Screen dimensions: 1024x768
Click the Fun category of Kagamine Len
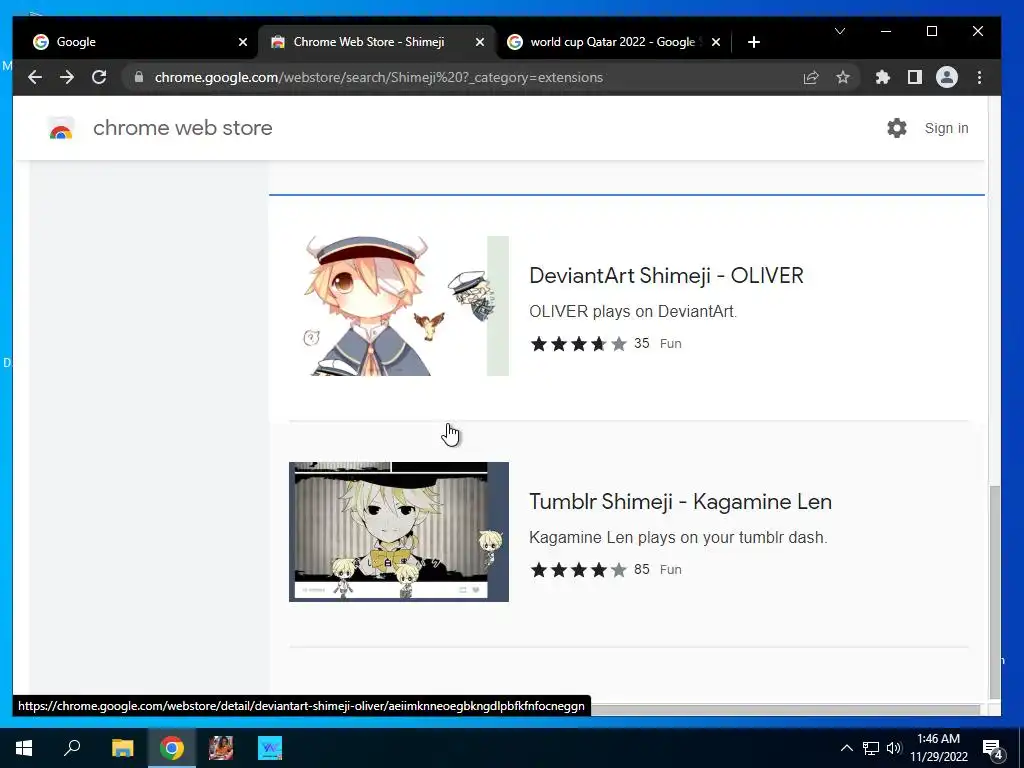point(671,569)
